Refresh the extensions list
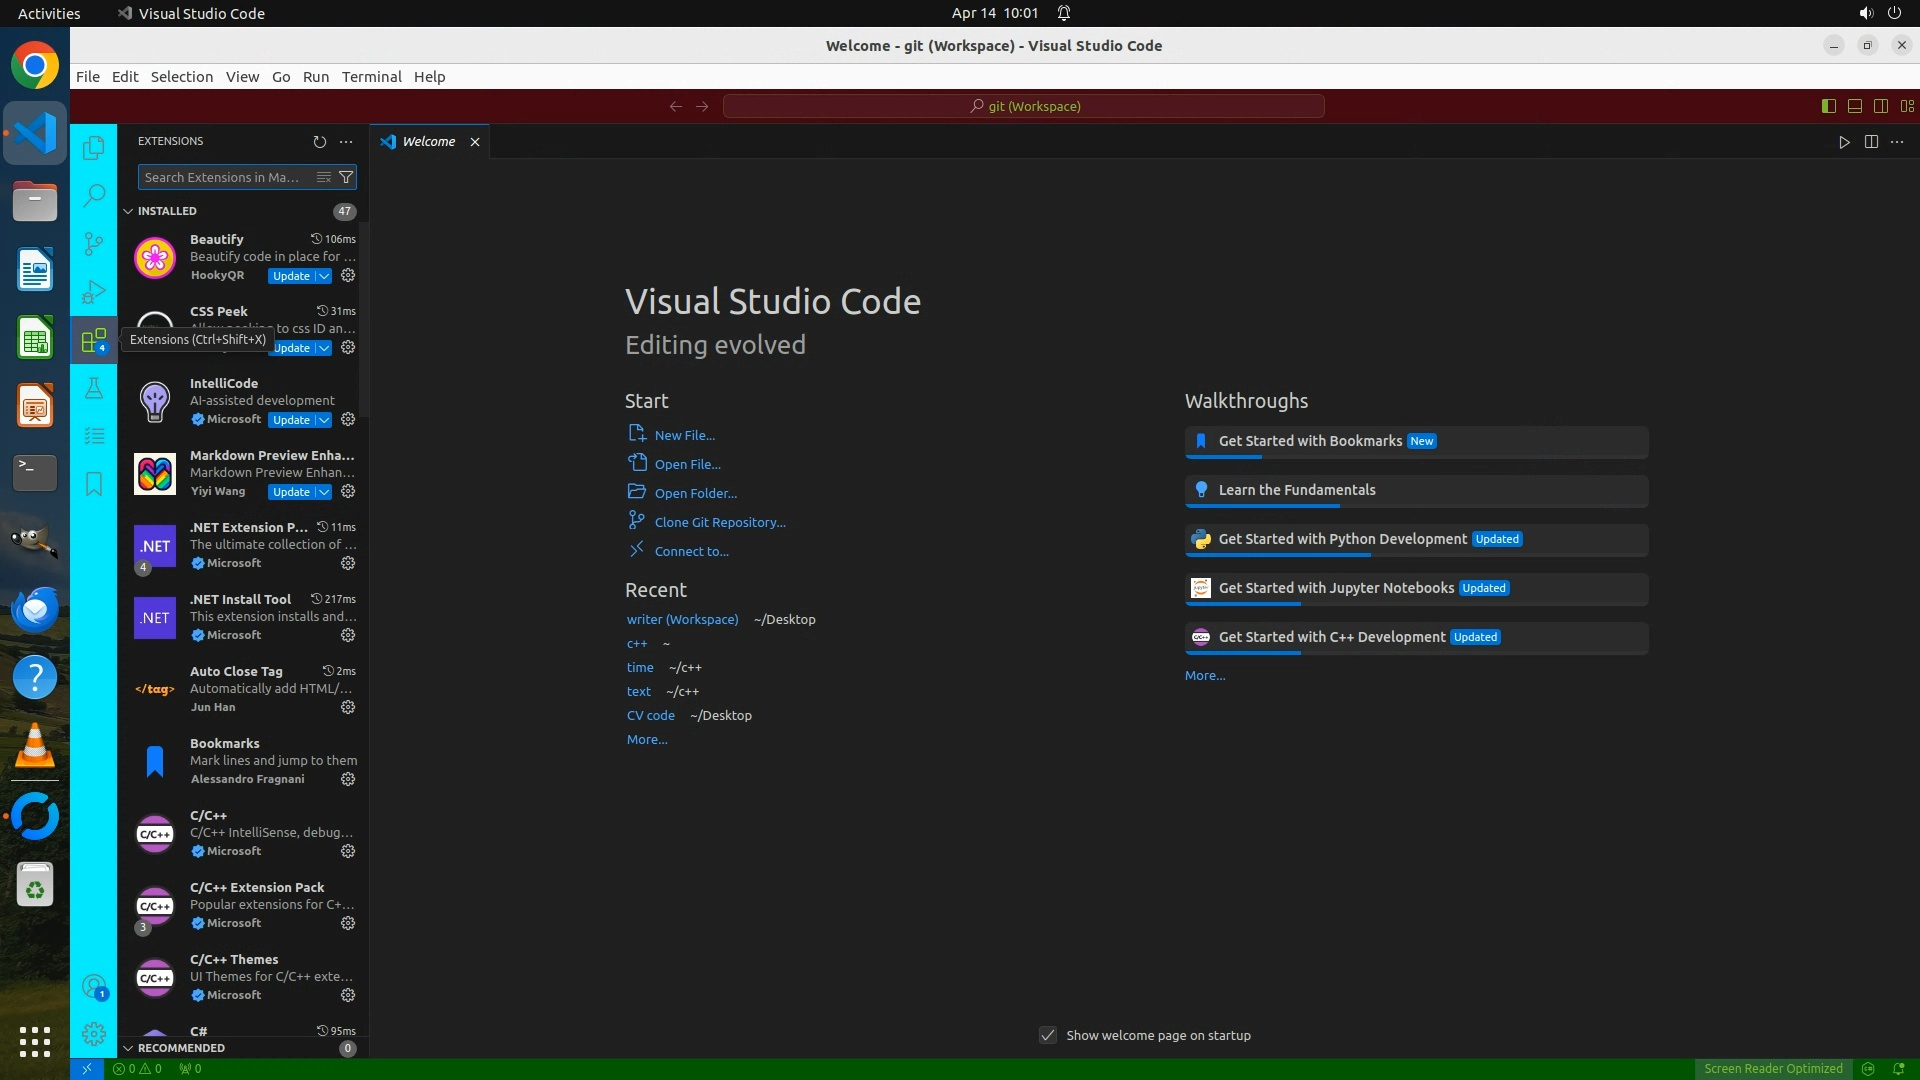The width and height of the screenshot is (1920, 1080). [x=319, y=142]
